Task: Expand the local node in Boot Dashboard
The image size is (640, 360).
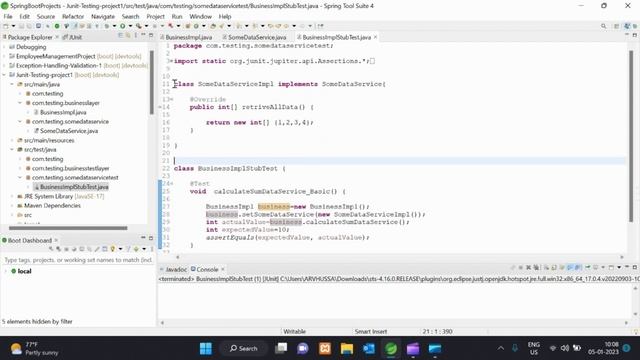Action: click(6, 271)
